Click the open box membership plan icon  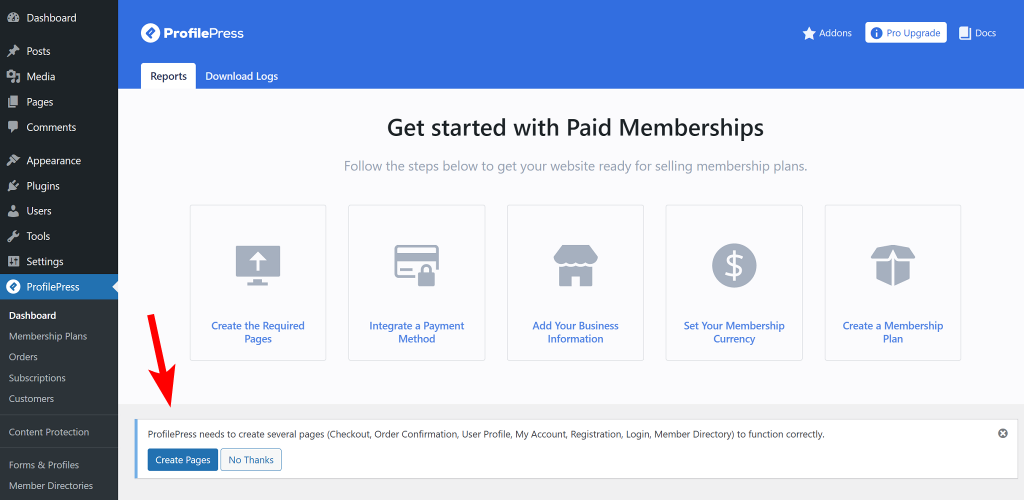pos(893,265)
